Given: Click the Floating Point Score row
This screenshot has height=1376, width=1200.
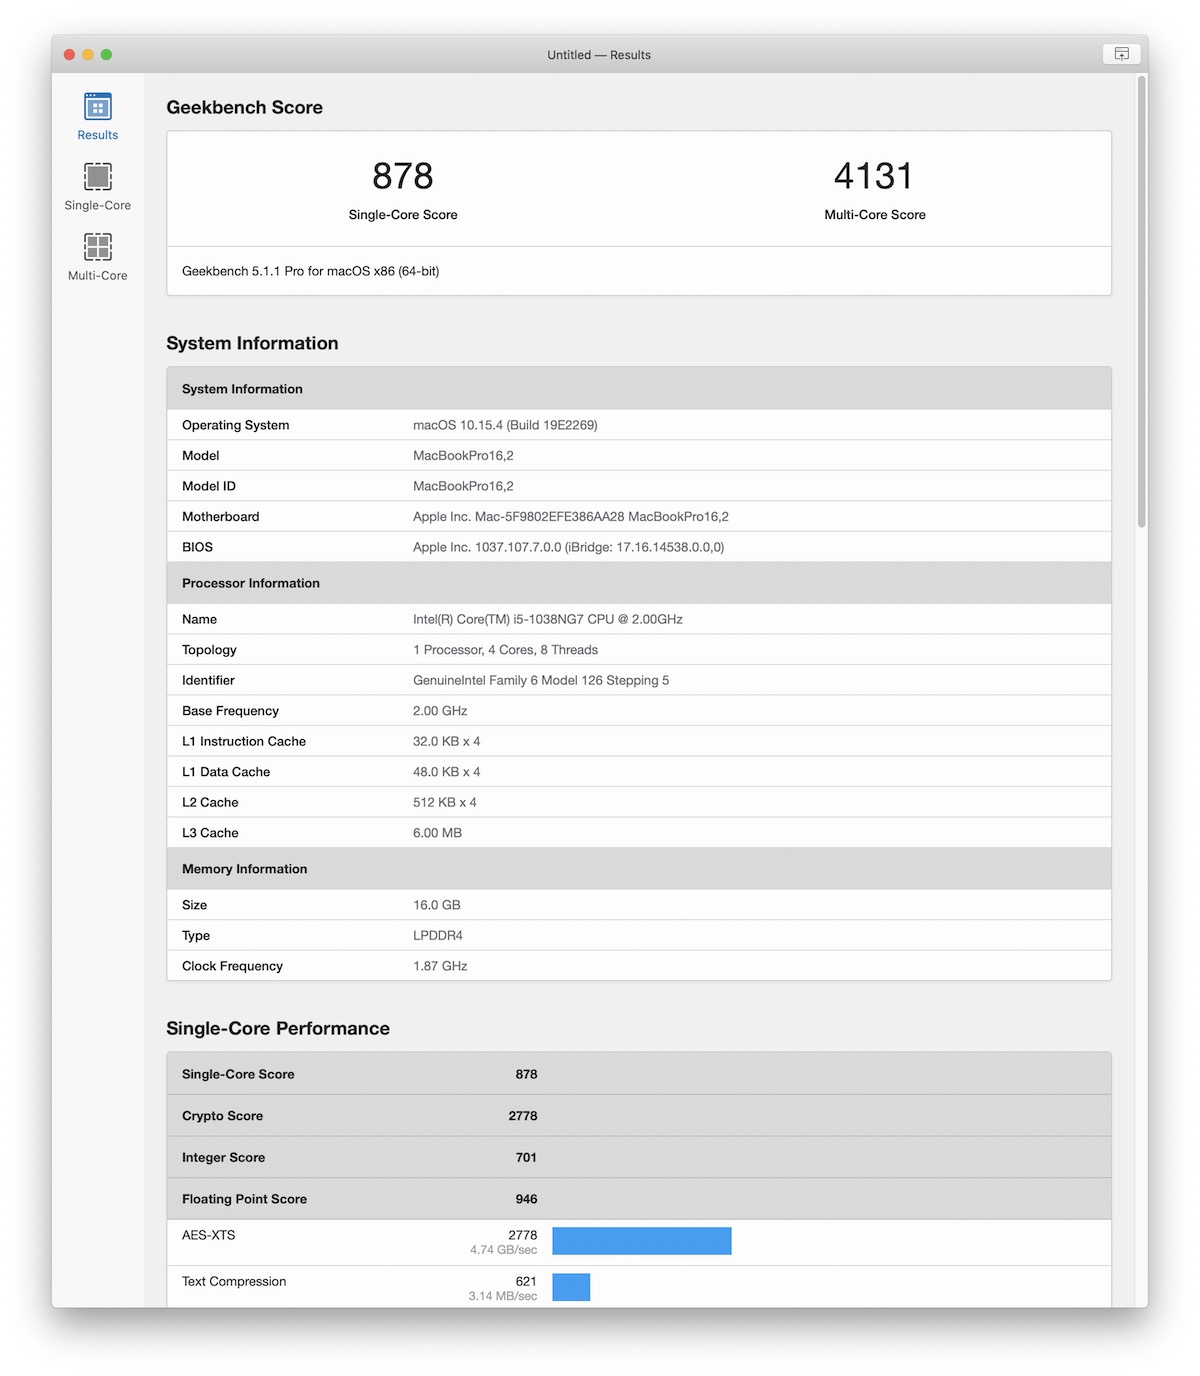Looking at the screenshot, I should click(638, 1199).
